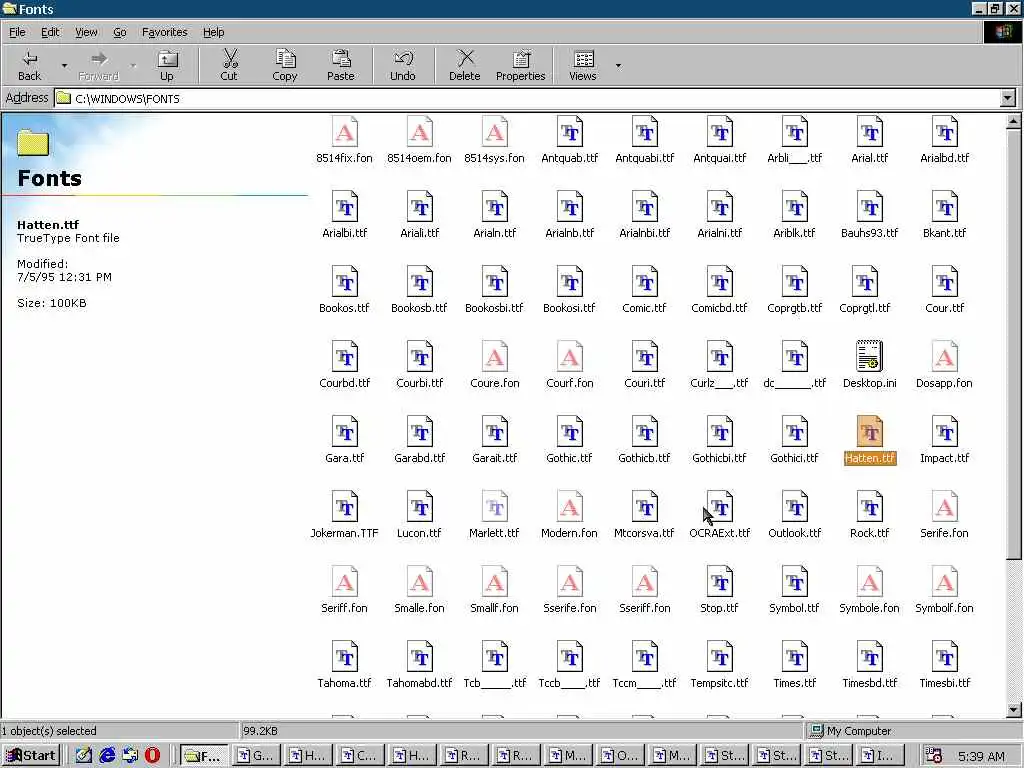This screenshot has height=768, width=1024.
Task: Select the Bookos.ttf font icon
Action: [345, 282]
